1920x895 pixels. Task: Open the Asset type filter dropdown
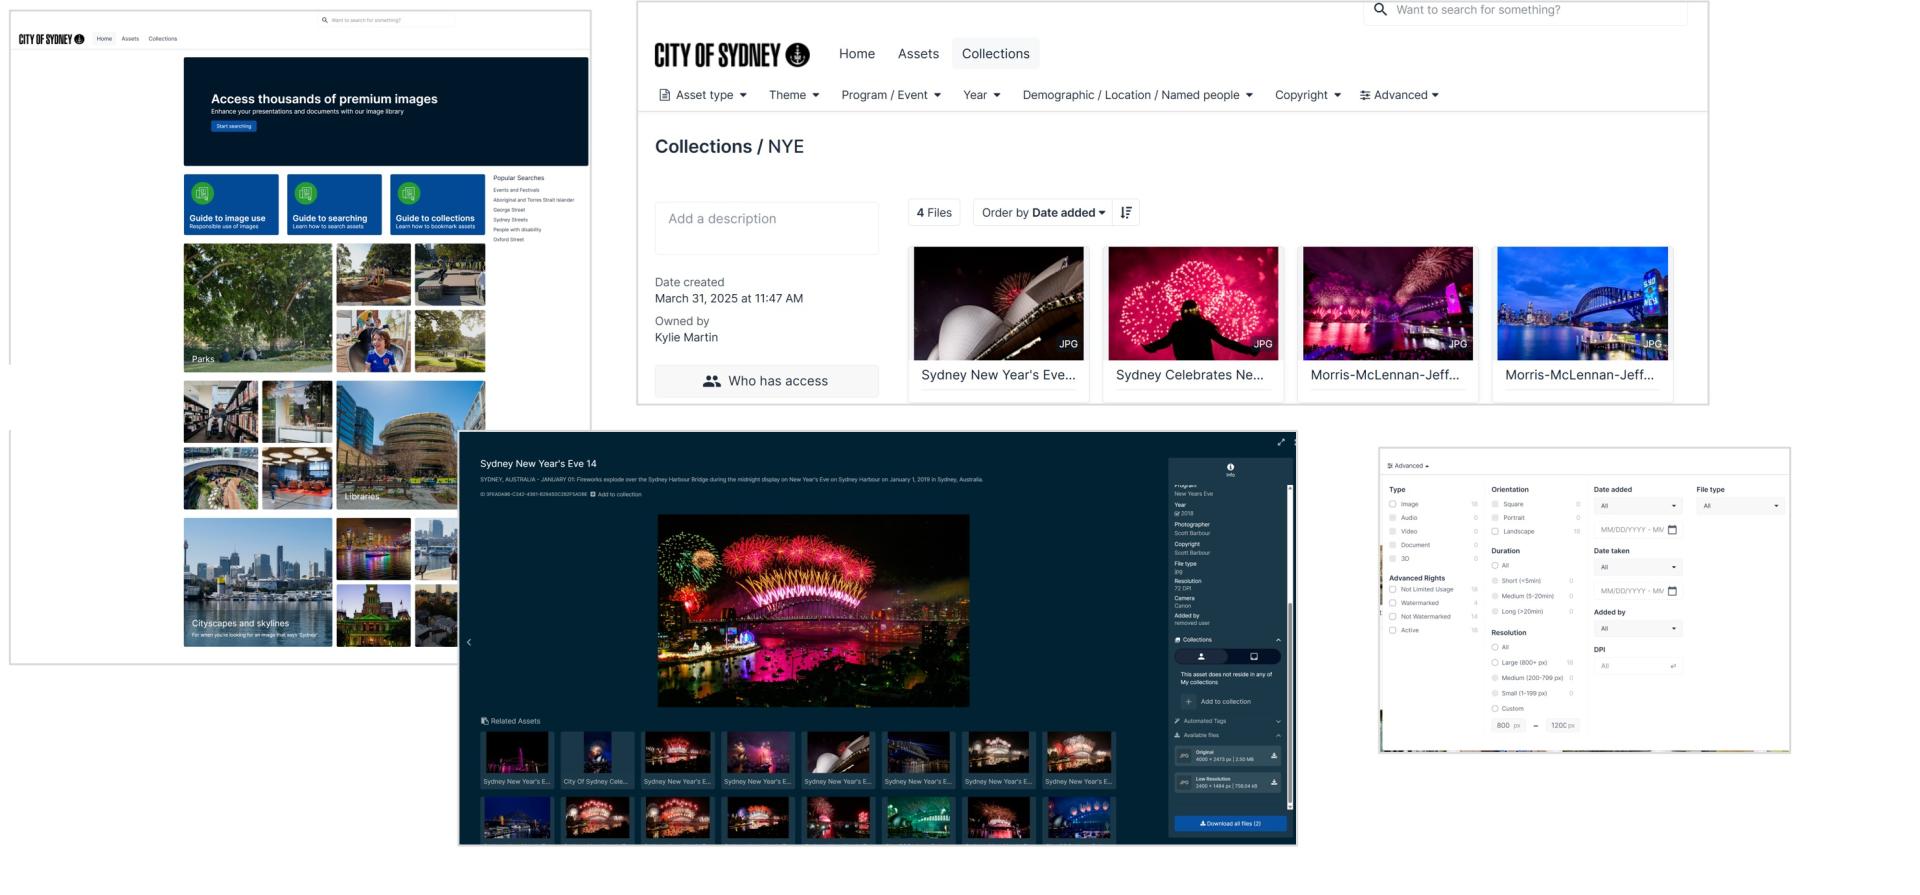(x=702, y=95)
